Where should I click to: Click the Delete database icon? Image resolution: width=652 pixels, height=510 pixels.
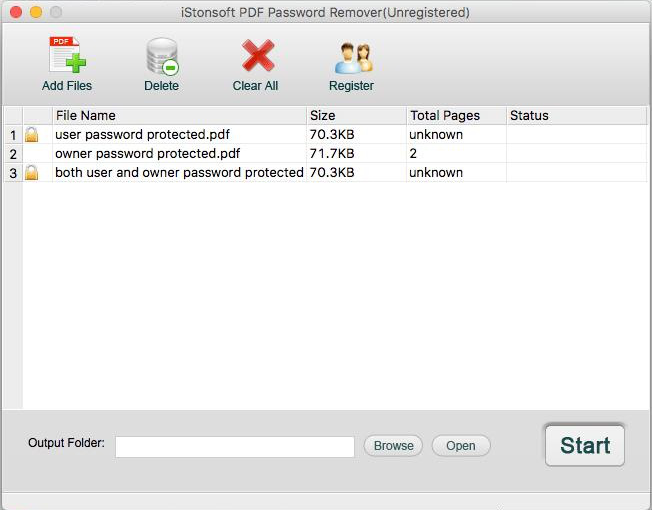tap(161, 56)
